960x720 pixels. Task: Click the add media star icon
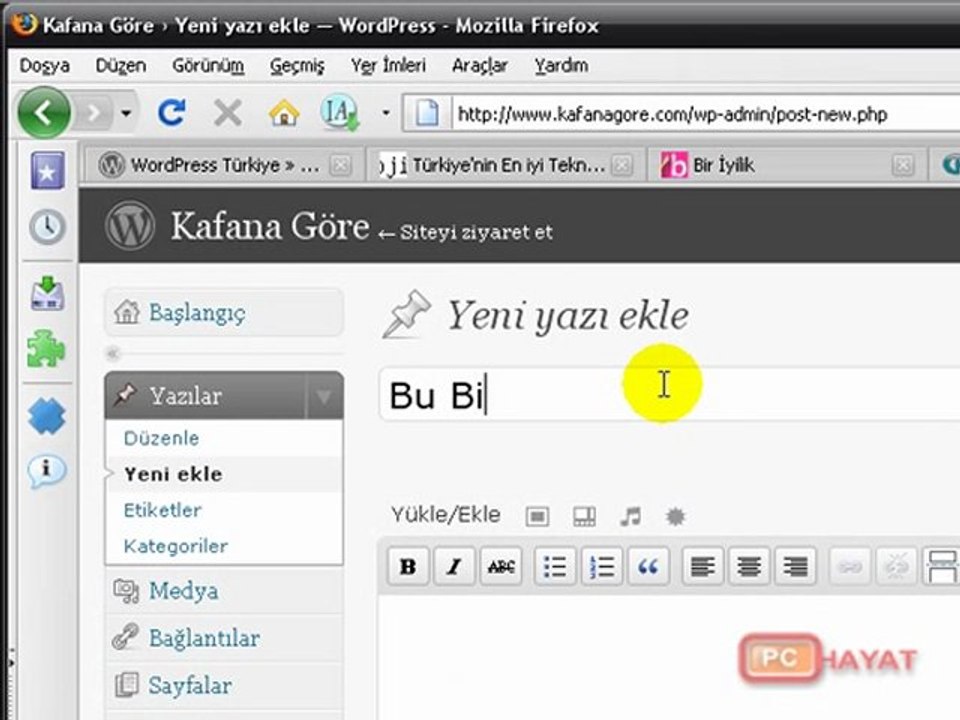point(675,517)
